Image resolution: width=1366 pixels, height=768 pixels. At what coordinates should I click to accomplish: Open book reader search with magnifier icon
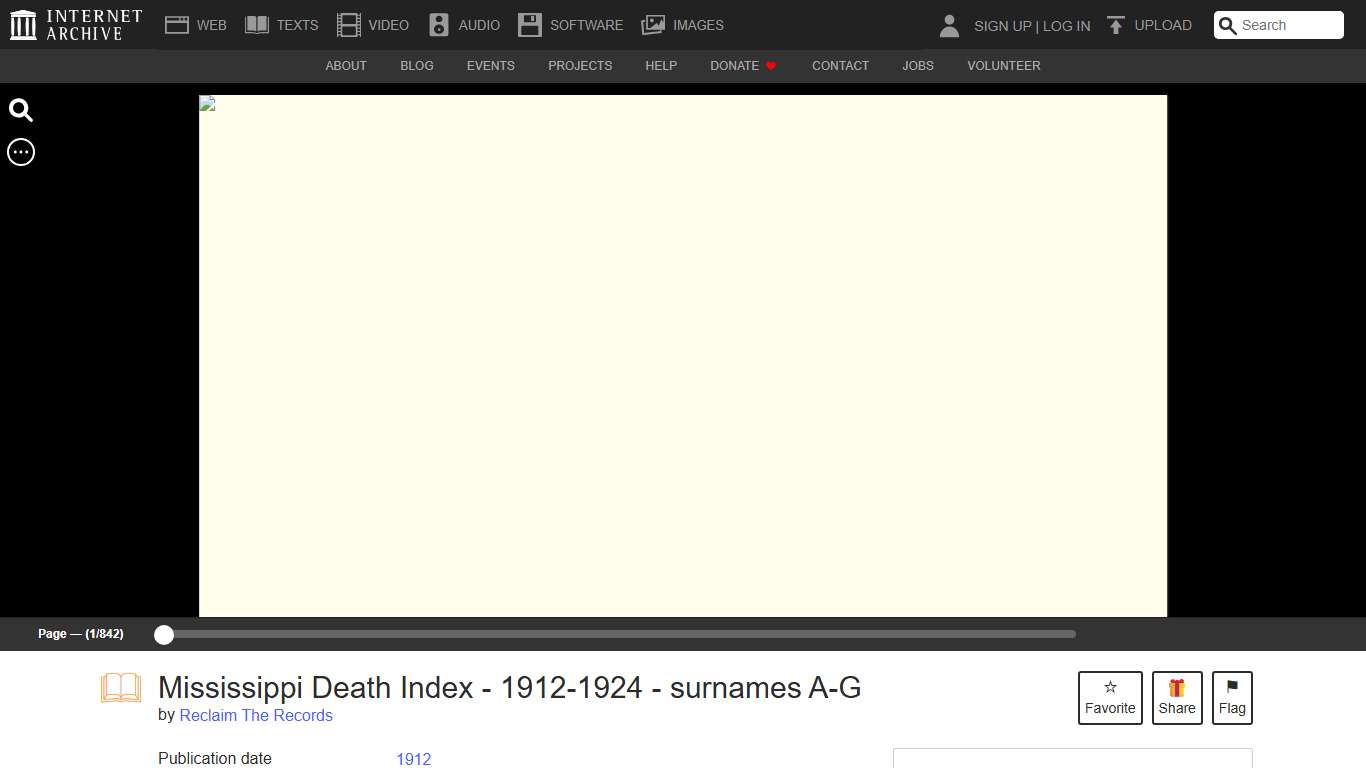coord(20,110)
